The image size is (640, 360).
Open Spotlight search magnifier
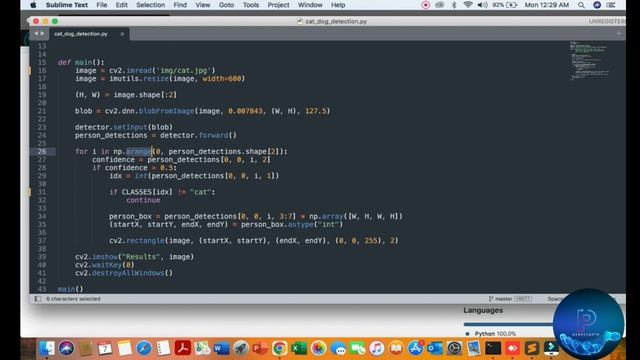581,5
